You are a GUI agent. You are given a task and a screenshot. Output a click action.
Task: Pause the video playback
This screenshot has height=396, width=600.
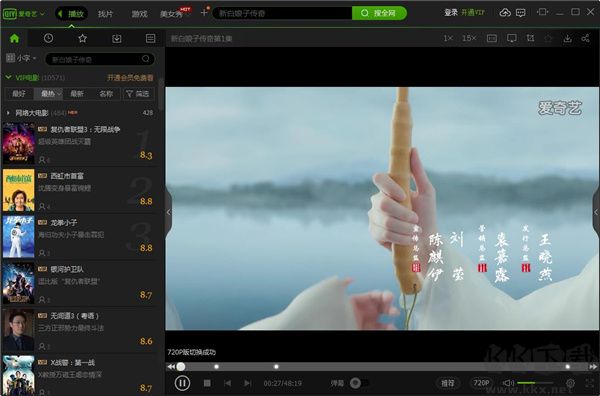tap(182, 383)
